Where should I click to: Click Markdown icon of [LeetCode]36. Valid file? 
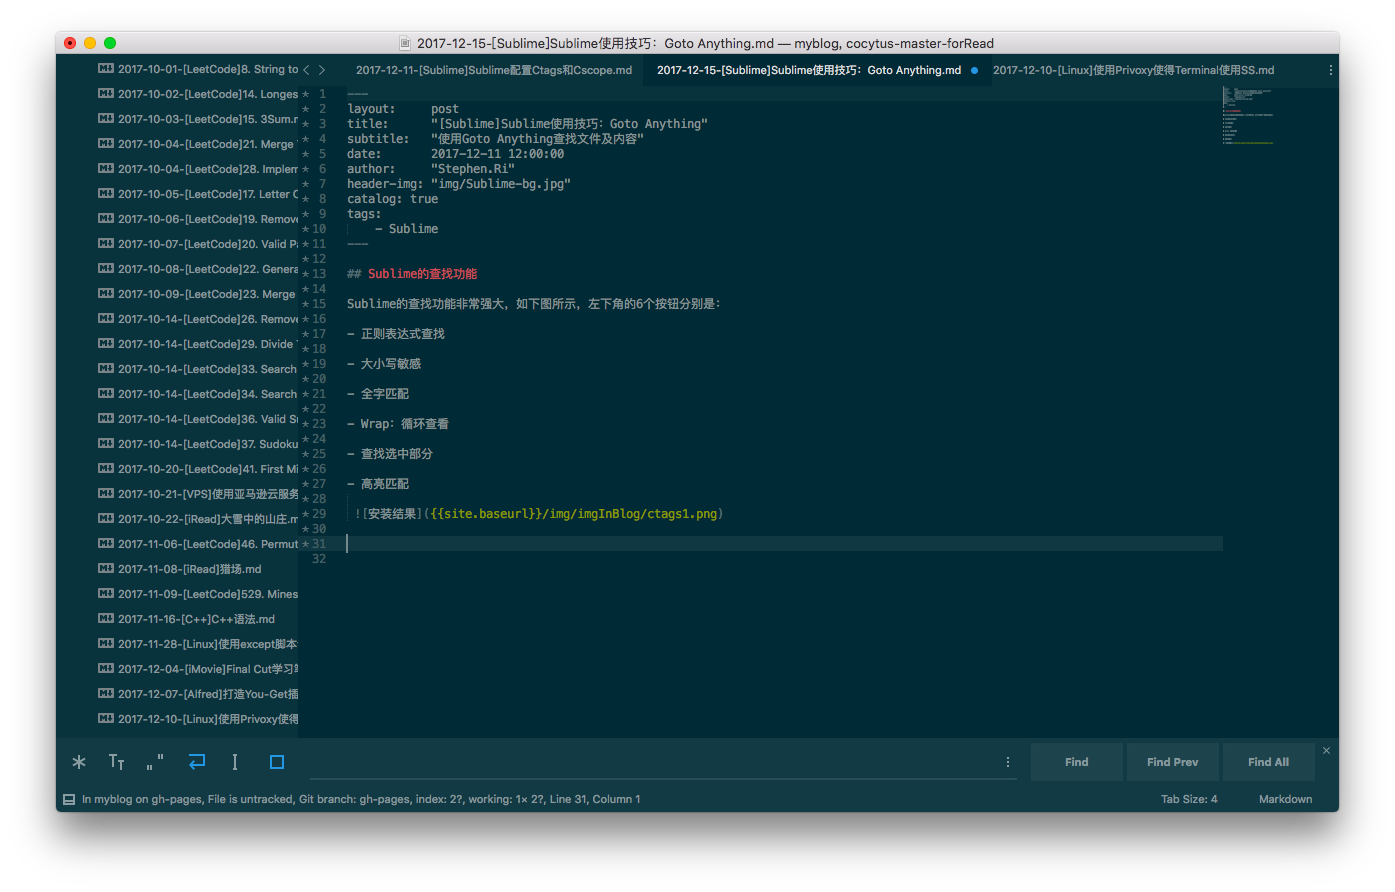[x=105, y=419]
